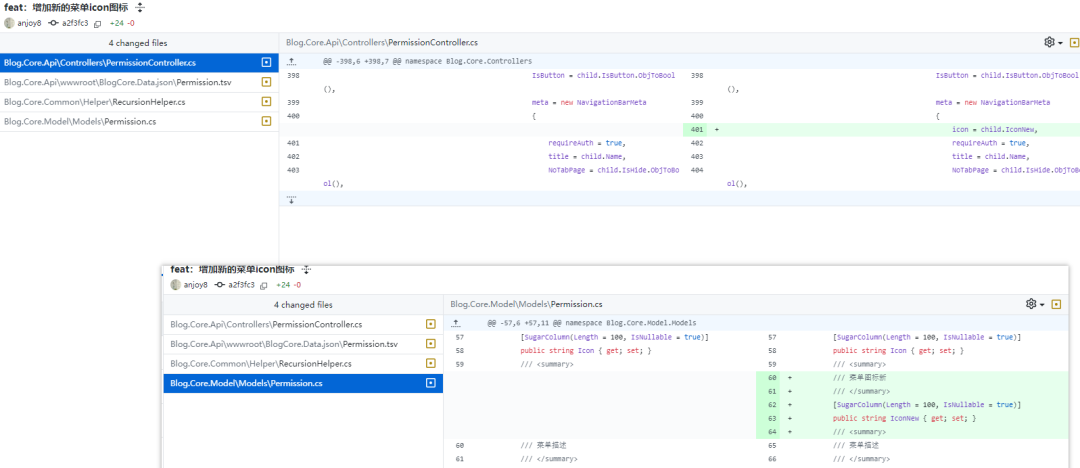Click hunk header 'namespace Blog.Core.Model.Models'

coord(592,323)
